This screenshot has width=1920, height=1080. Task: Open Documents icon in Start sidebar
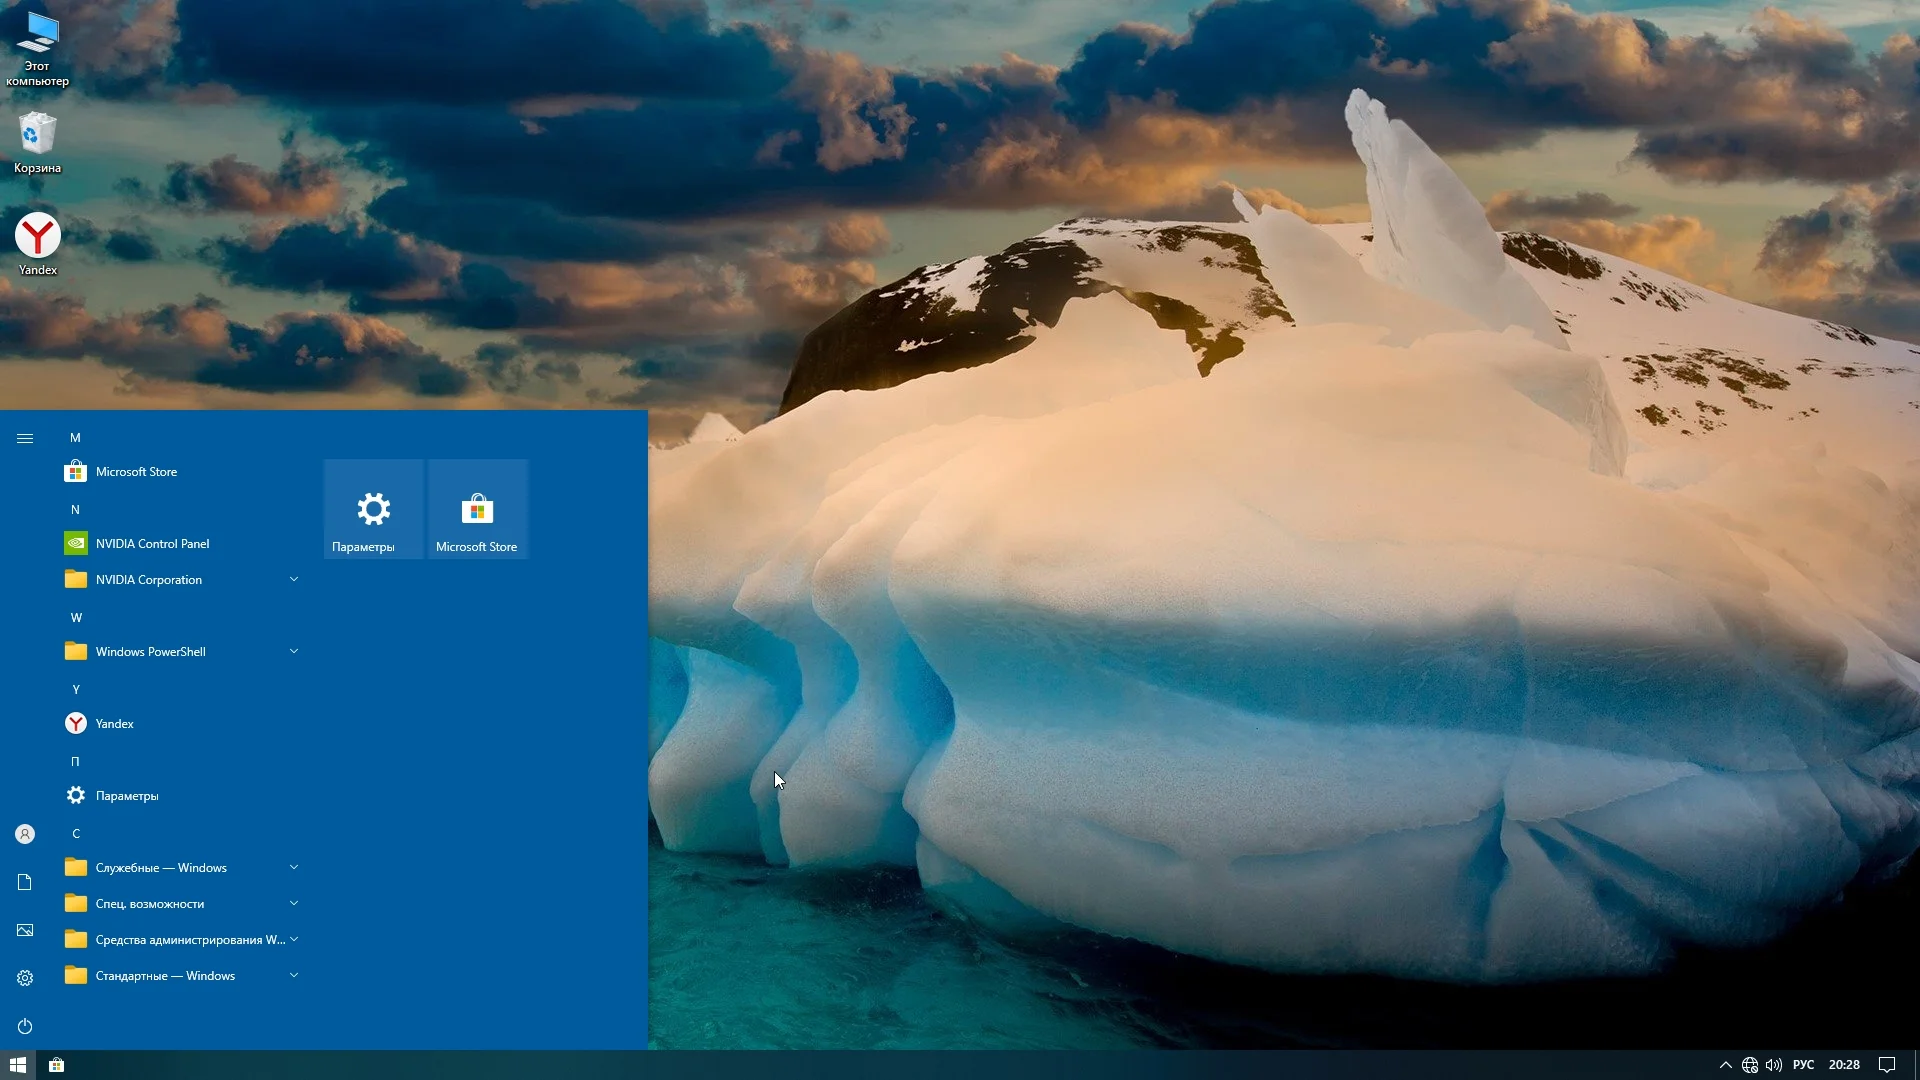(25, 882)
